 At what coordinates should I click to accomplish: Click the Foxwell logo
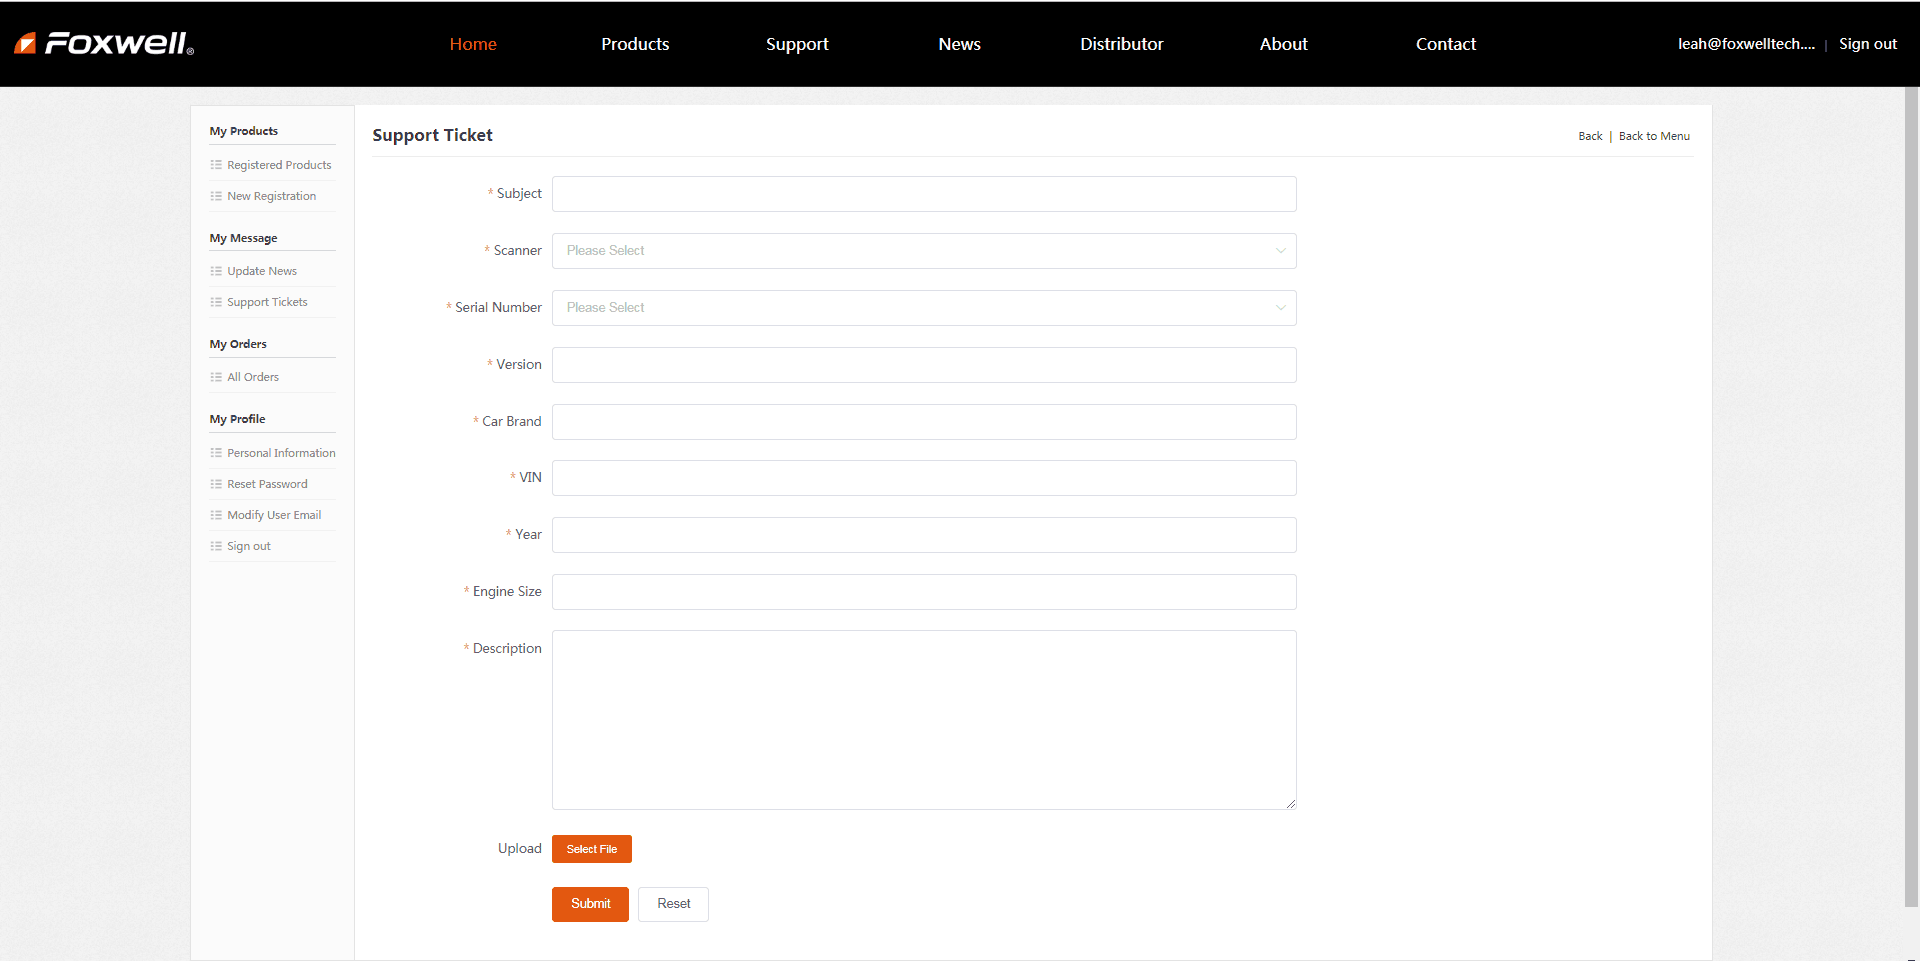click(x=104, y=43)
